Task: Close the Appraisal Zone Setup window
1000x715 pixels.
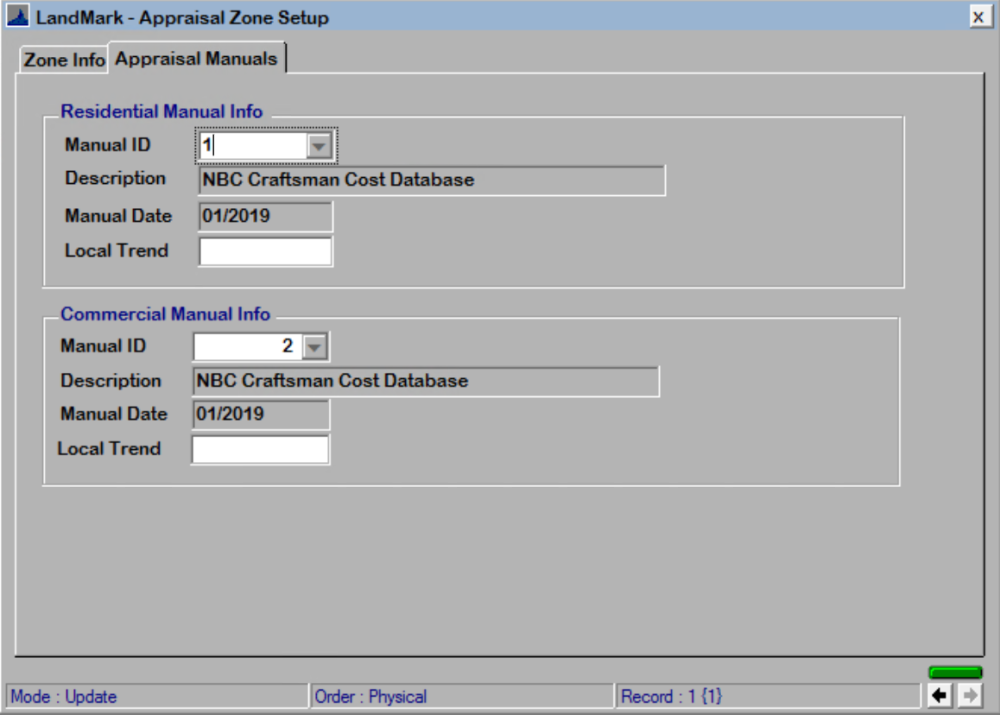Action: pos(979,16)
